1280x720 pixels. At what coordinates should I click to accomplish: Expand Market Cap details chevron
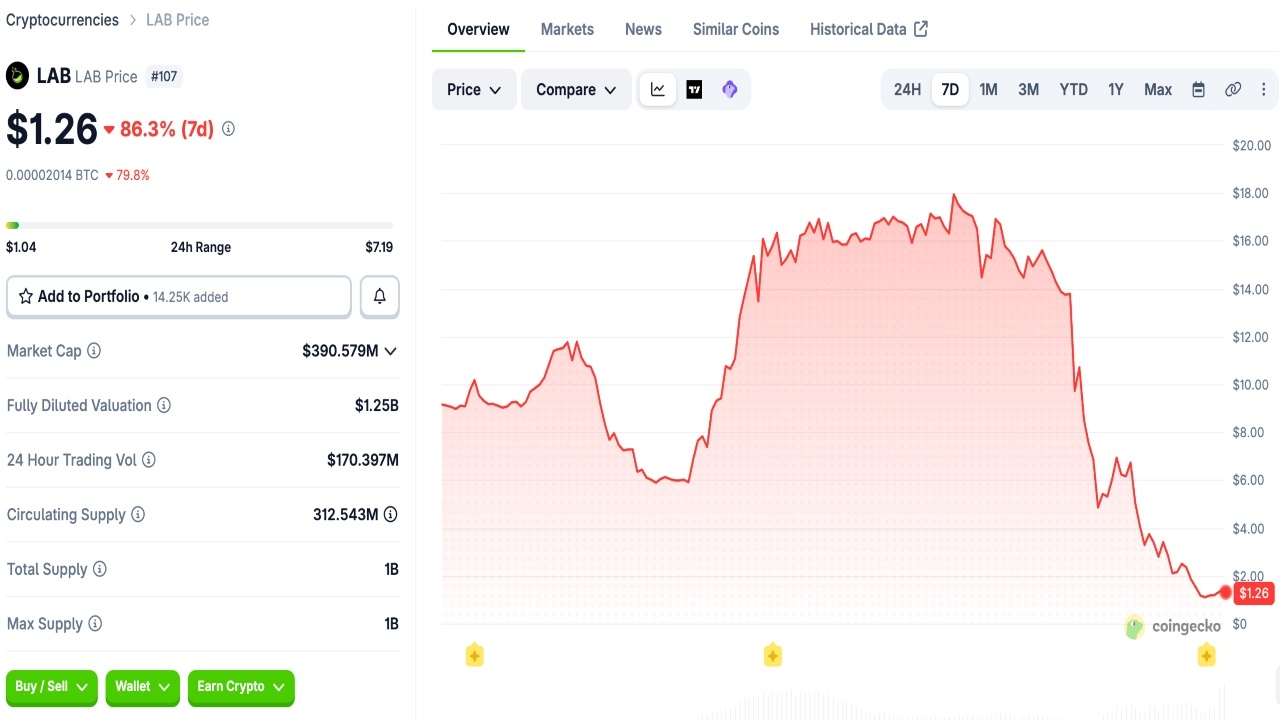point(391,351)
